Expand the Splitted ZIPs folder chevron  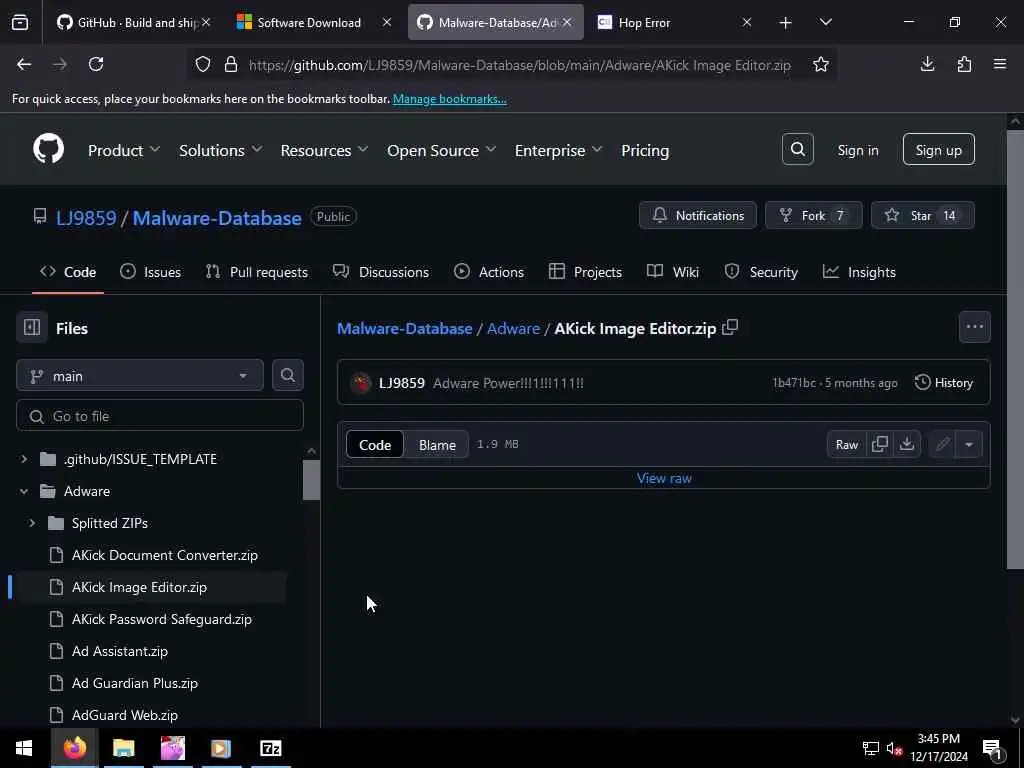pos(32,523)
